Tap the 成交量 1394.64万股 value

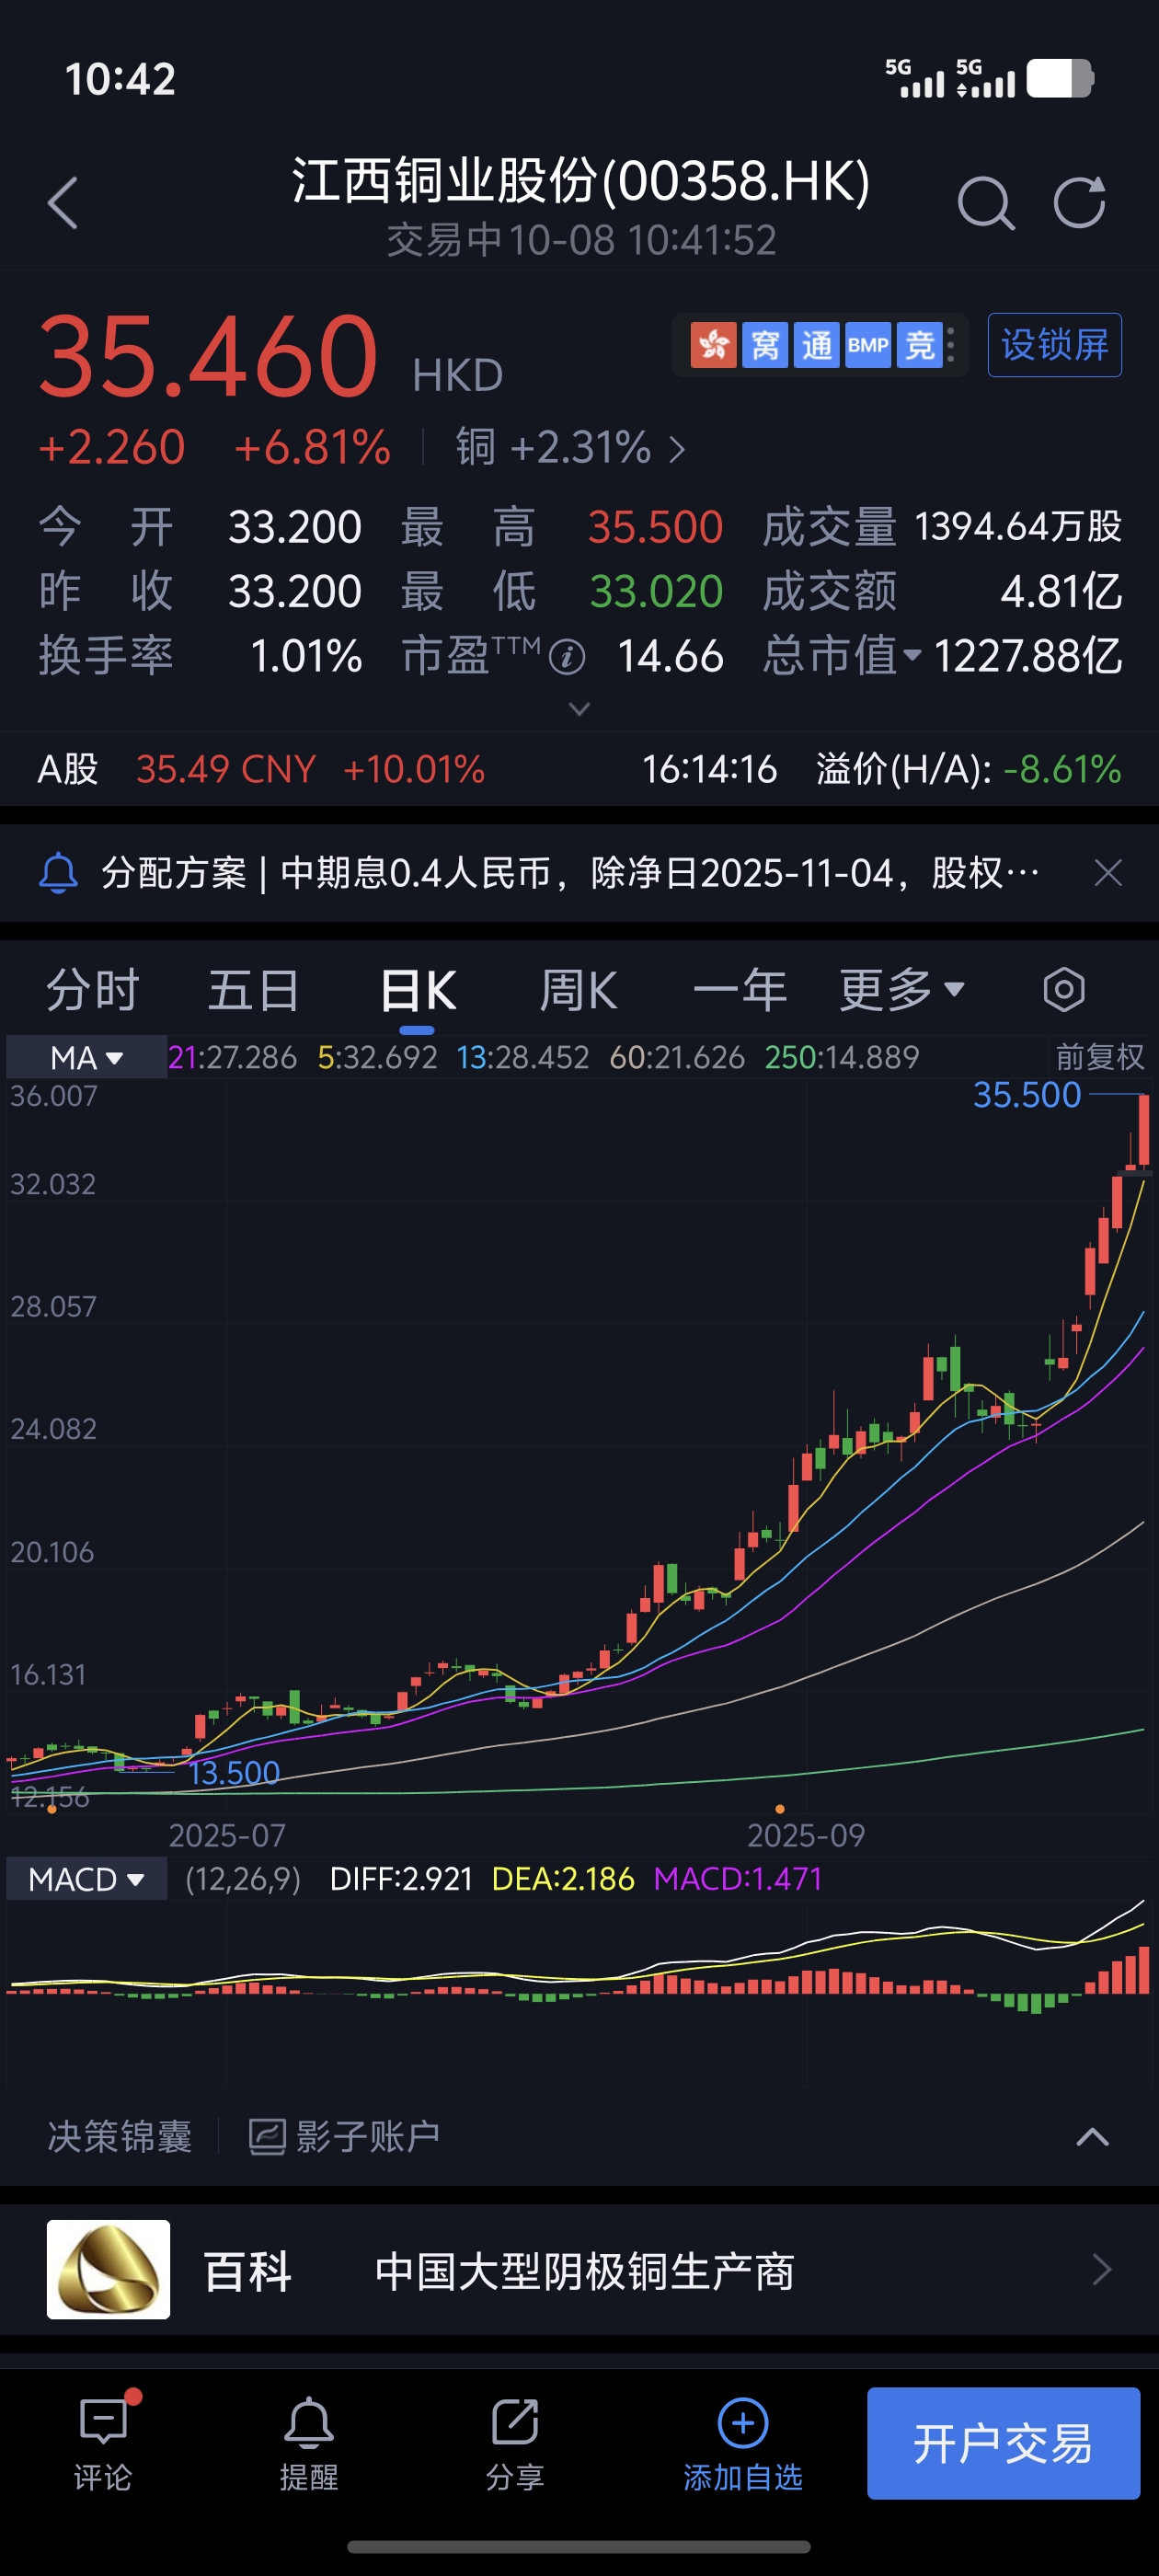tap(1018, 527)
